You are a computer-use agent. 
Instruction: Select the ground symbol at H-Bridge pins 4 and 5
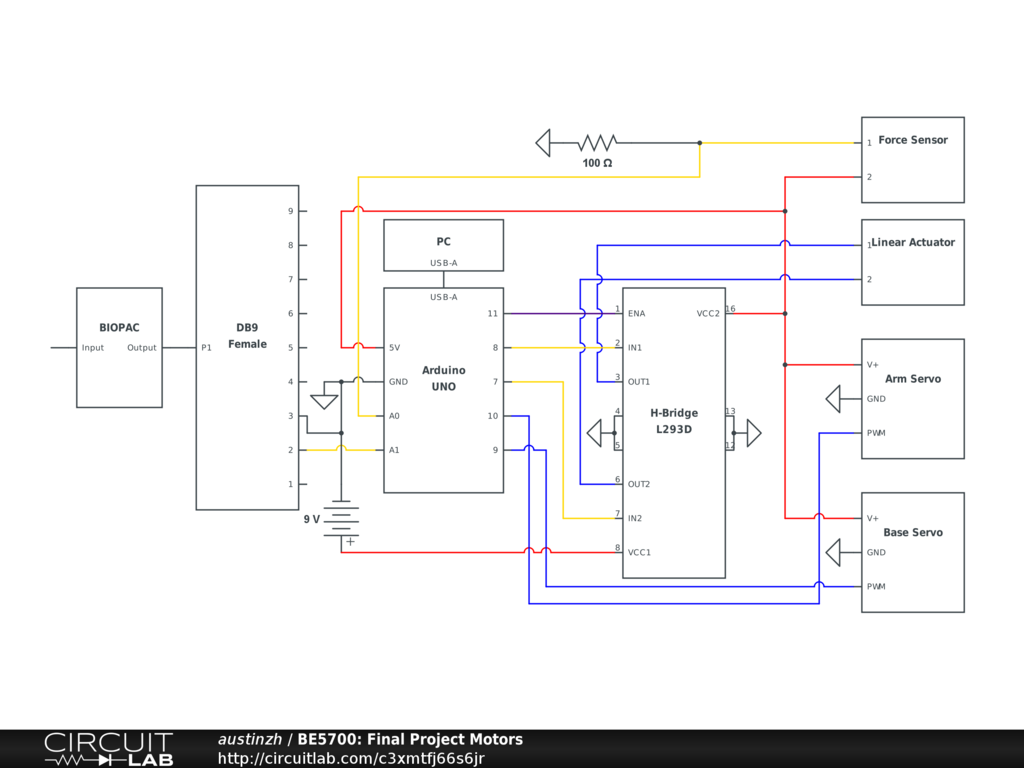[x=594, y=433]
